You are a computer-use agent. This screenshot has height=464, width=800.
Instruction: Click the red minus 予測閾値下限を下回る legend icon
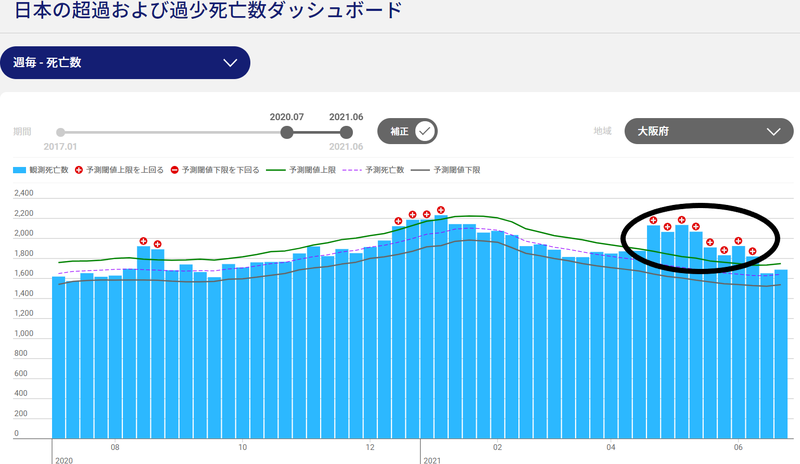click(x=176, y=170)
